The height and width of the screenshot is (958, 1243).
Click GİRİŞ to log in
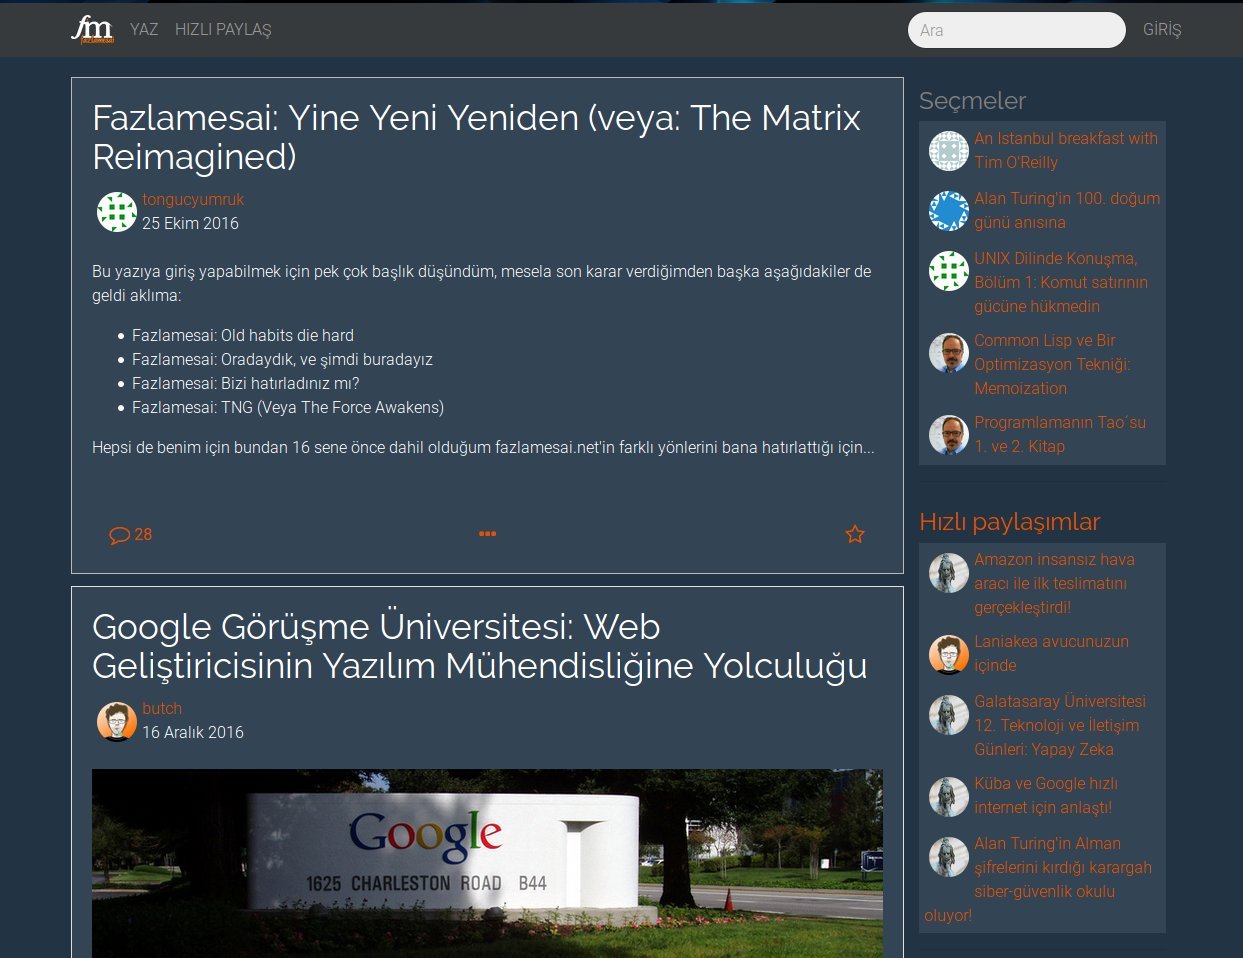pyautogui.click(x=1162, y=30)
